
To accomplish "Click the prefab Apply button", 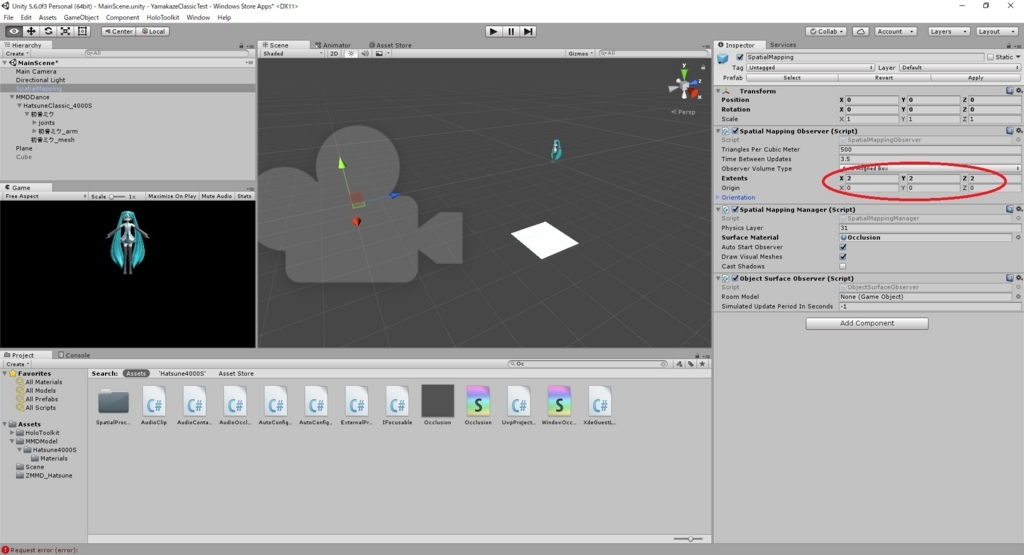I will coord(975,78).
